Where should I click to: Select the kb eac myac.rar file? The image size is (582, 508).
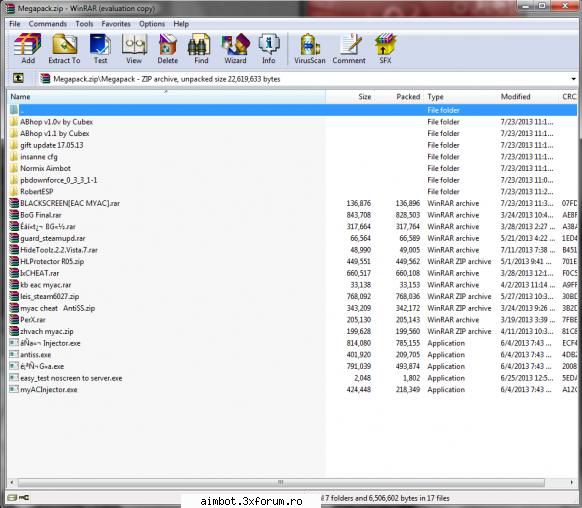[46, 285]
